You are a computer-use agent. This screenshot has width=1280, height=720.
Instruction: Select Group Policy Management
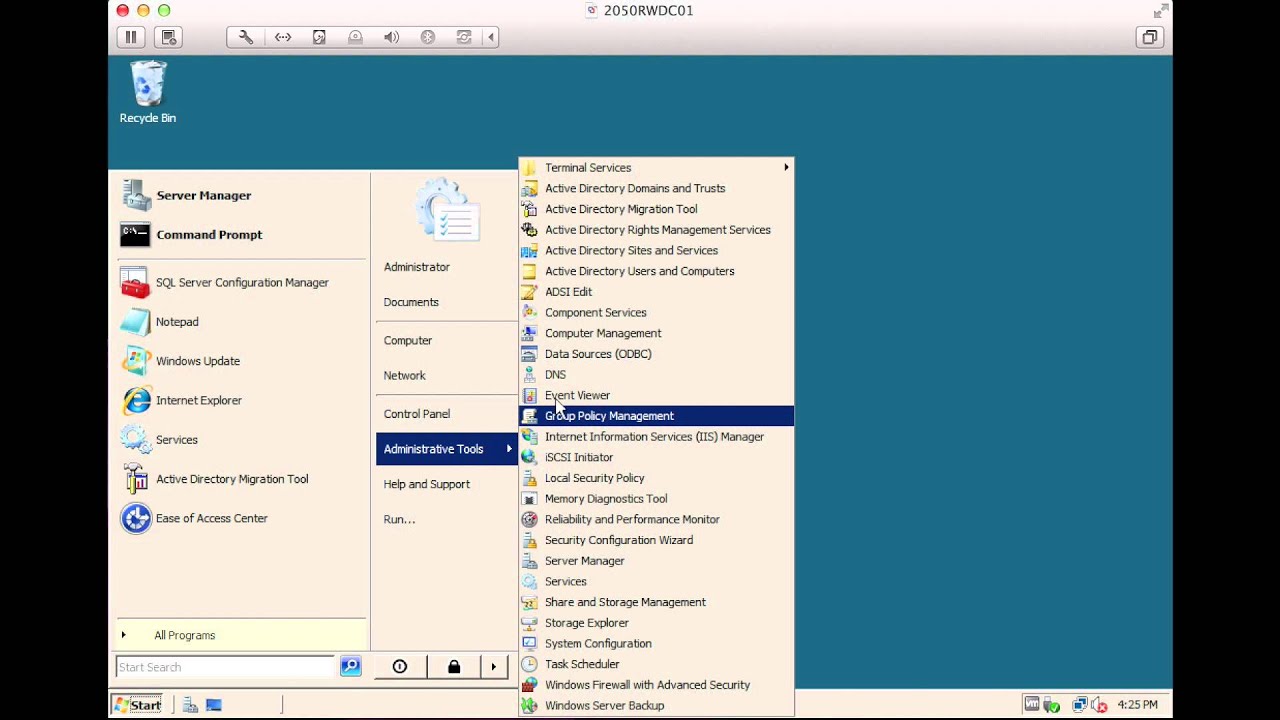click(x=656, y=416)
